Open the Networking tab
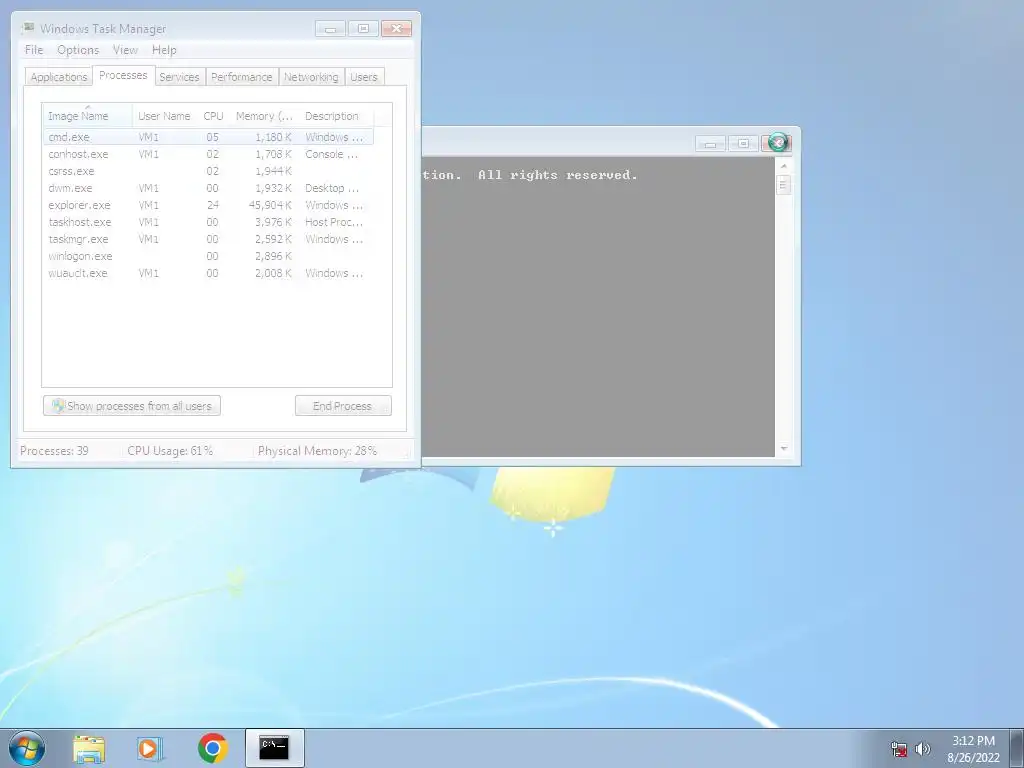This screenshot has width=1024, height=768. (x=311, y=77)
